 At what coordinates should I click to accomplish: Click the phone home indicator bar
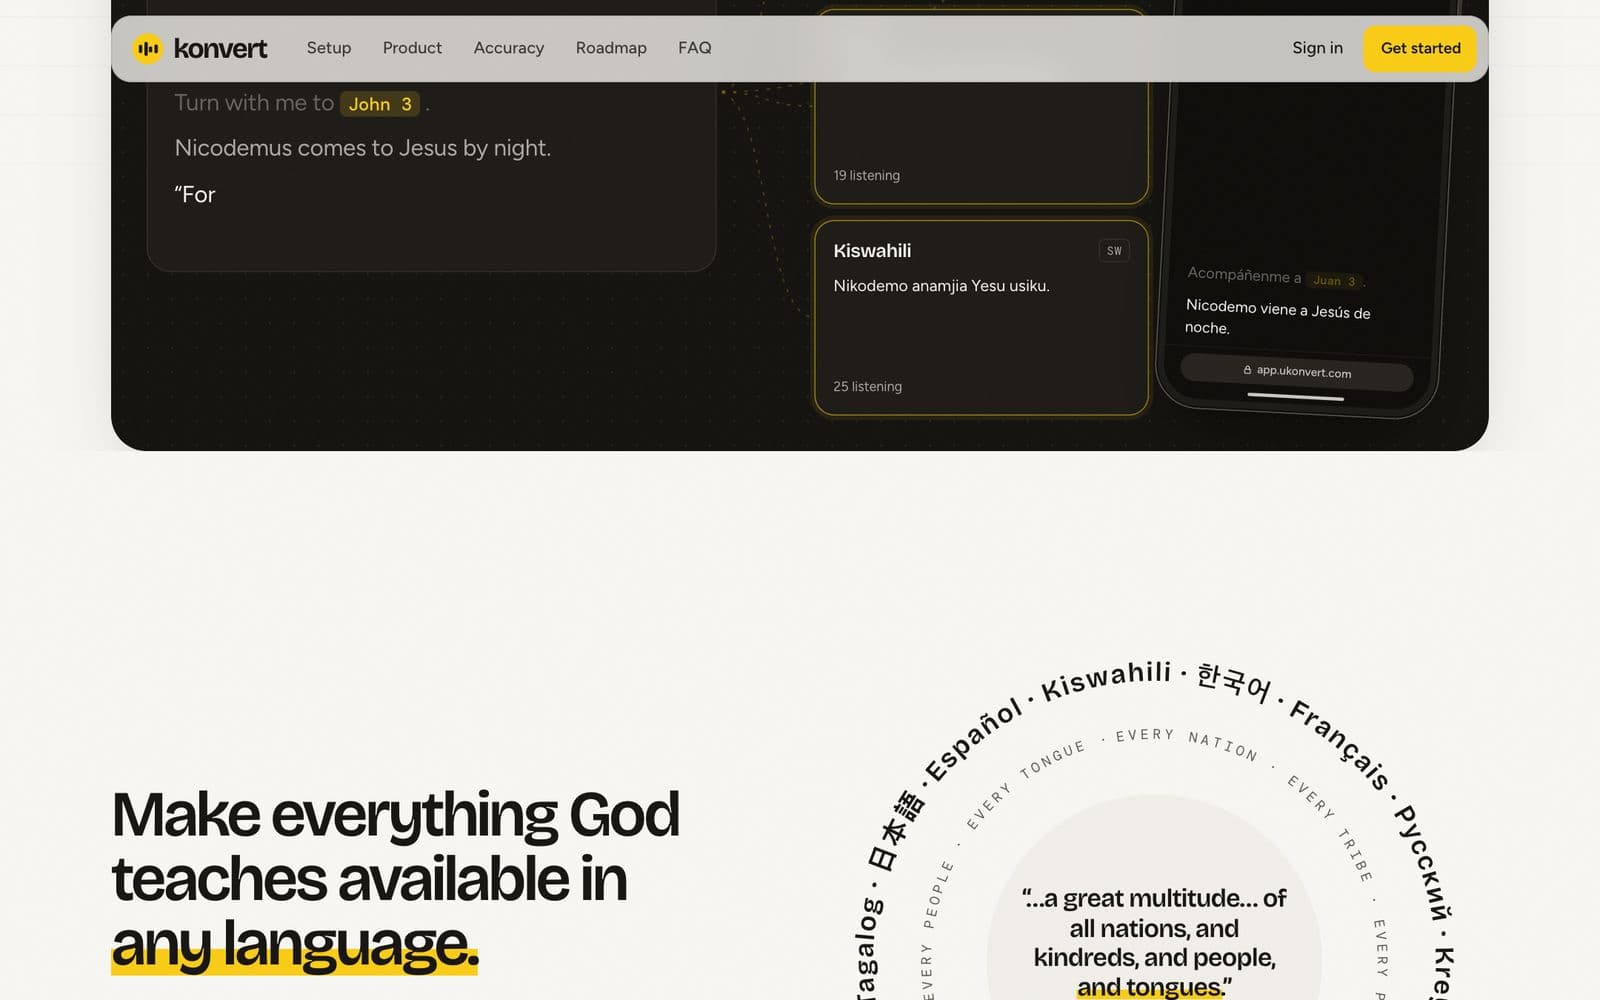1295,397
